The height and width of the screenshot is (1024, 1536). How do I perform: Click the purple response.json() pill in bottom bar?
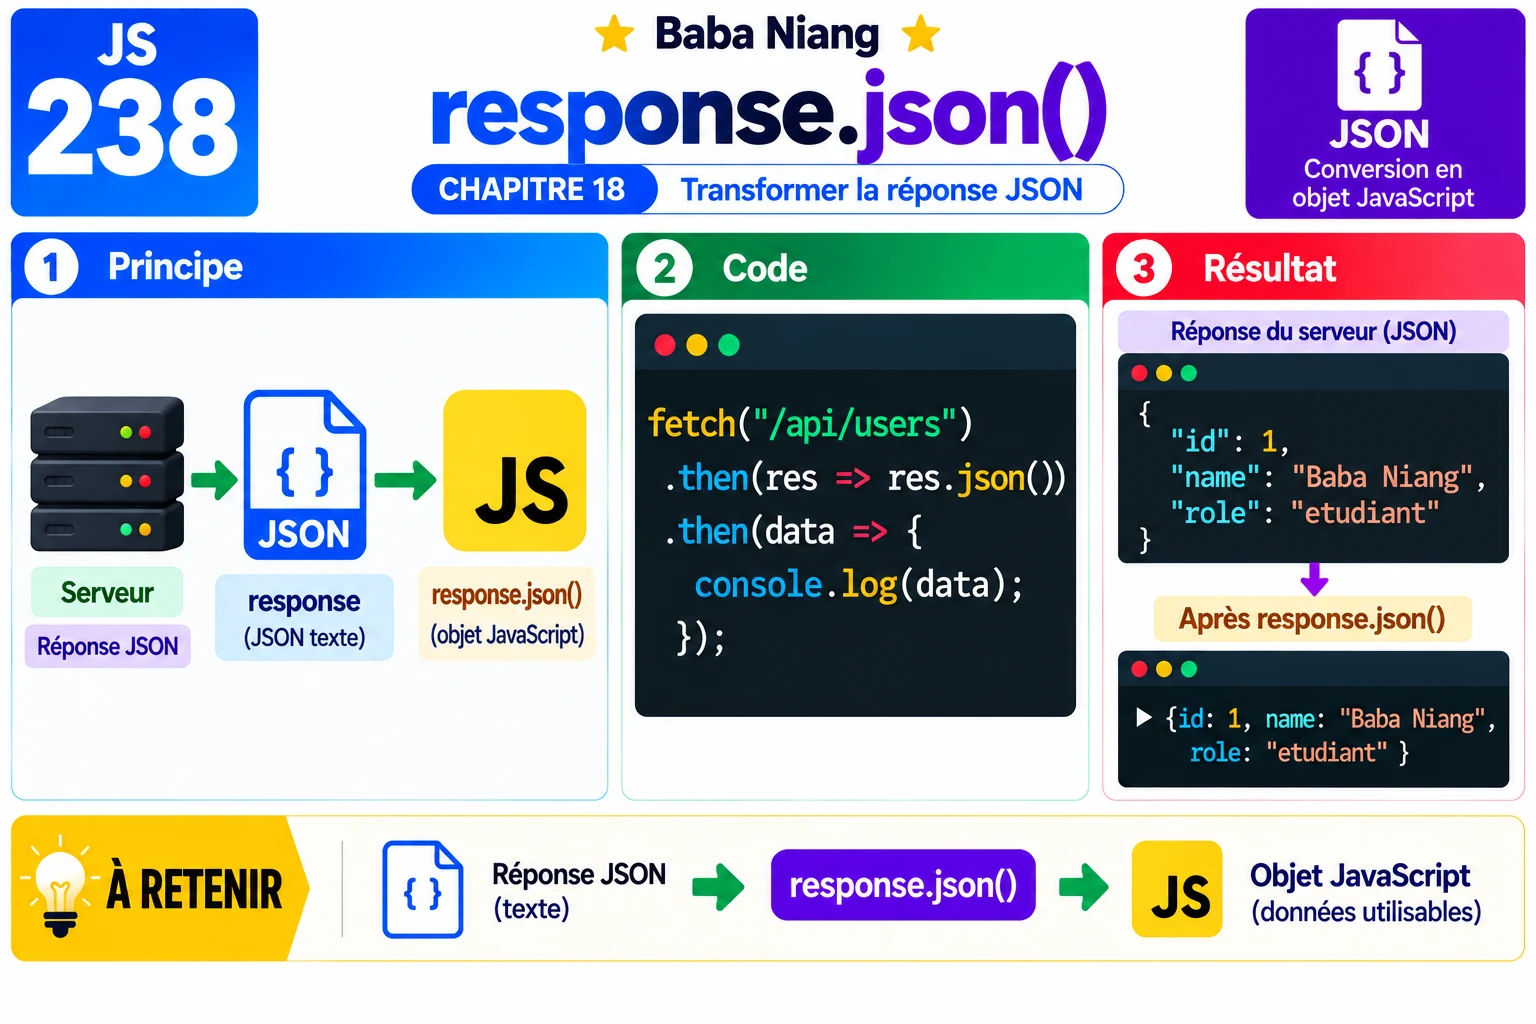(903, 885)
